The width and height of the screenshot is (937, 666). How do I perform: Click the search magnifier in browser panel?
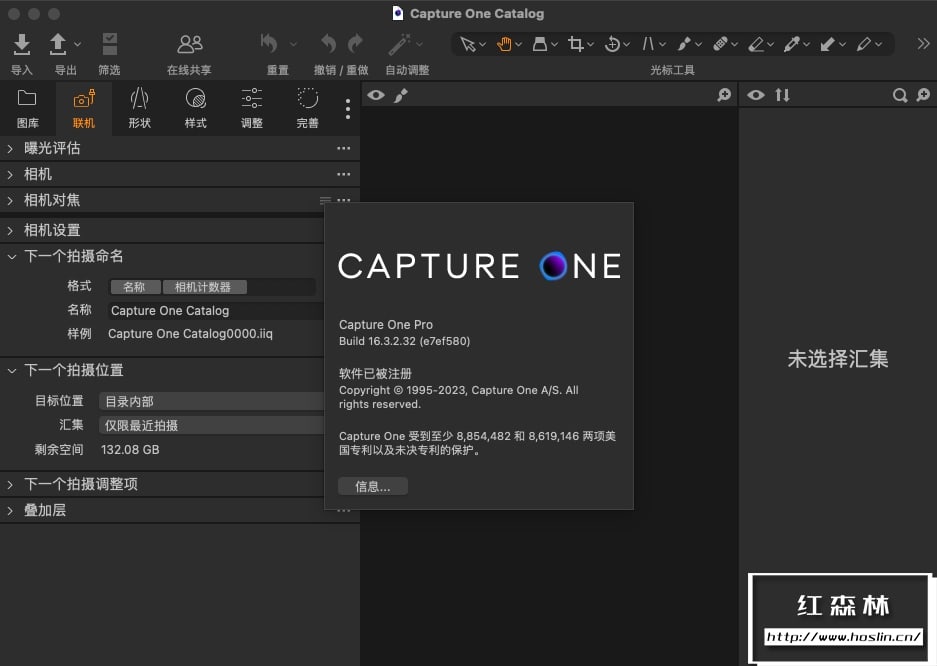(x=900, y=95)
